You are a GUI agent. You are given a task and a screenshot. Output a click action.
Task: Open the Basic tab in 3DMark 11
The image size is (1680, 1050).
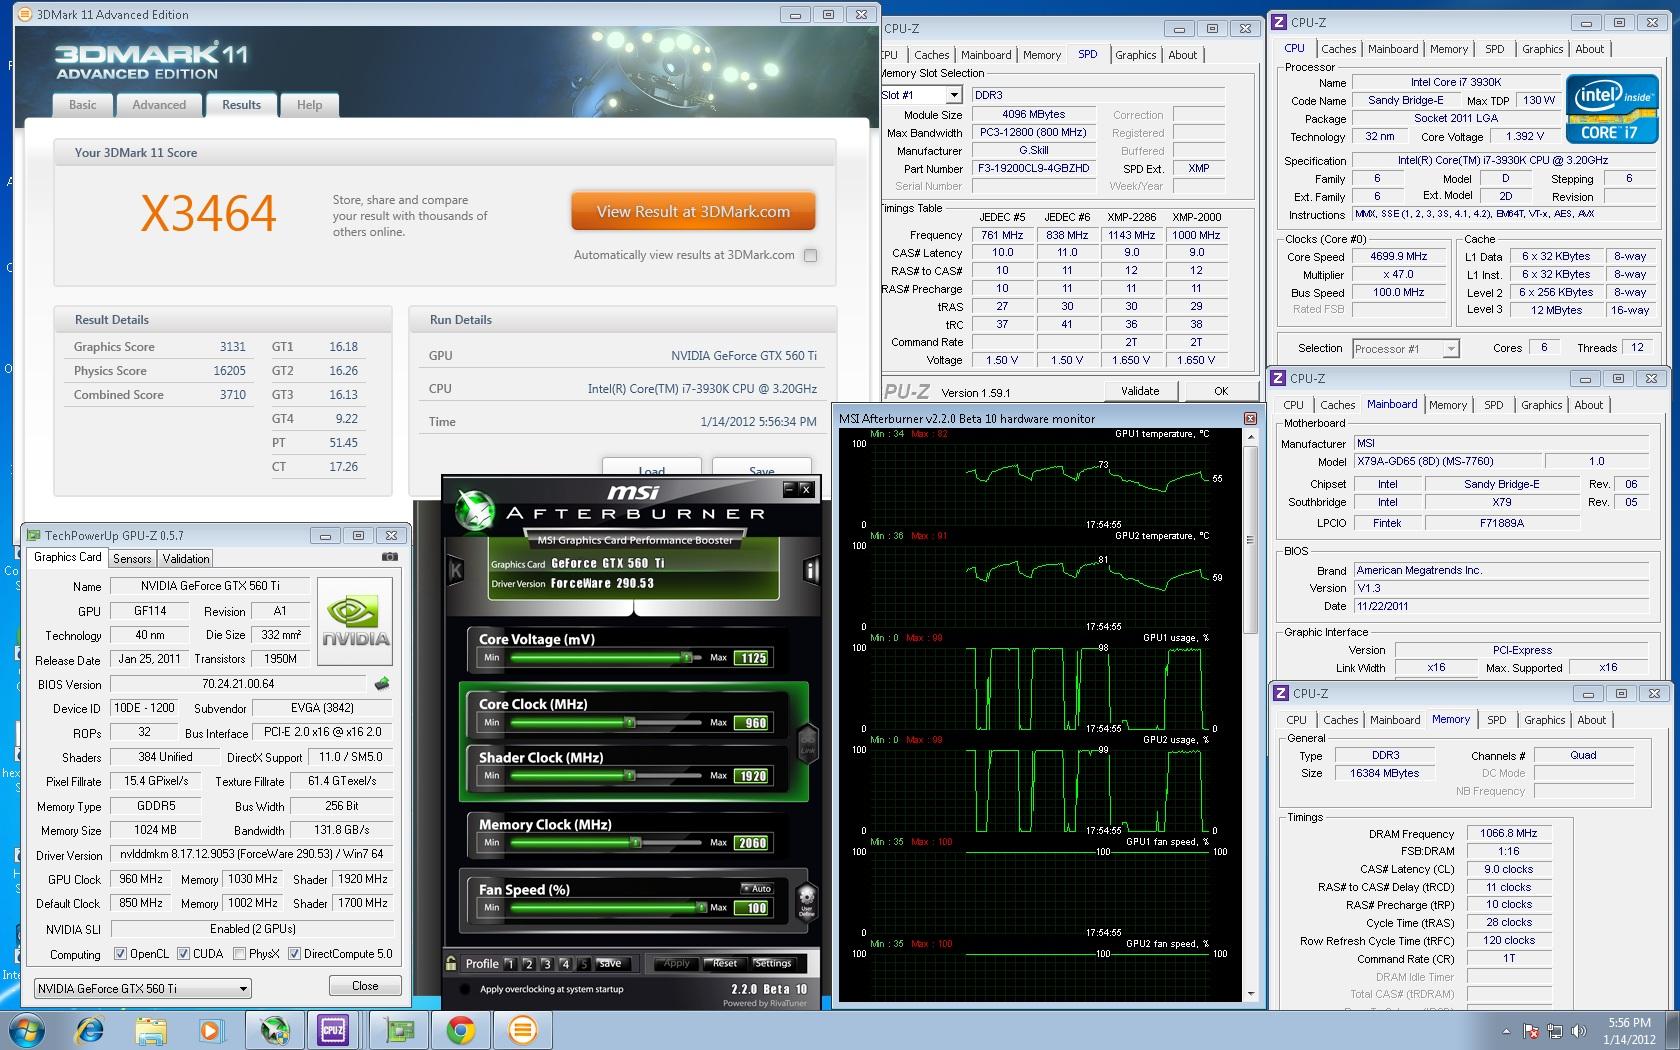tap(83, 105)
